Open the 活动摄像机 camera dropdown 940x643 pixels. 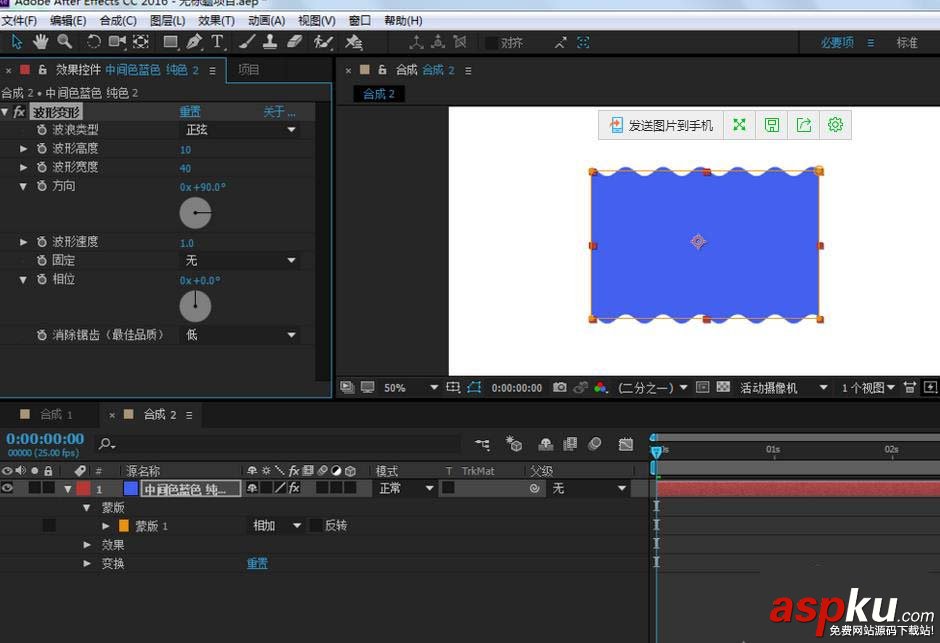tap(784, 388)
